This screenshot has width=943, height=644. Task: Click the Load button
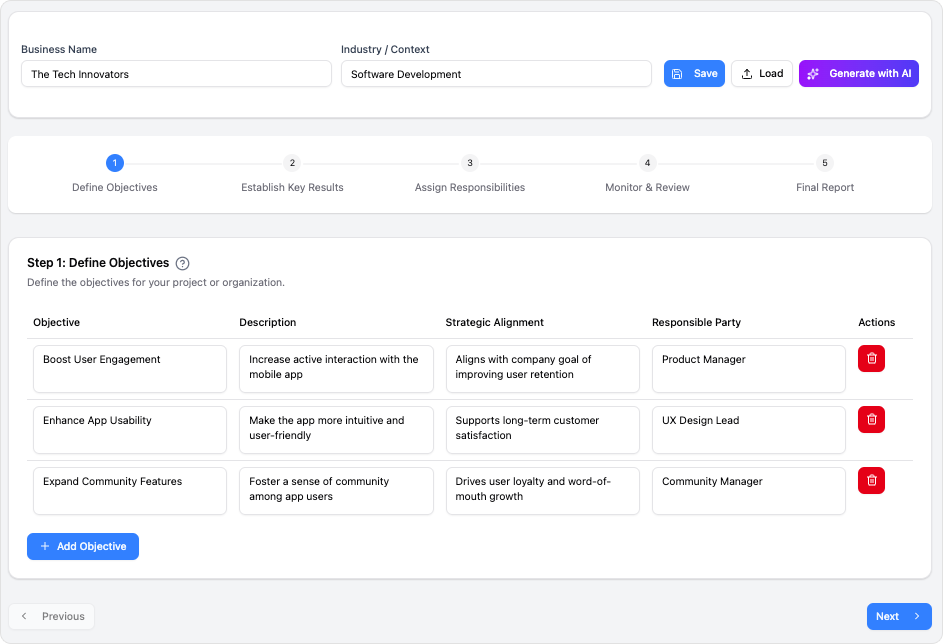(761, 73)
